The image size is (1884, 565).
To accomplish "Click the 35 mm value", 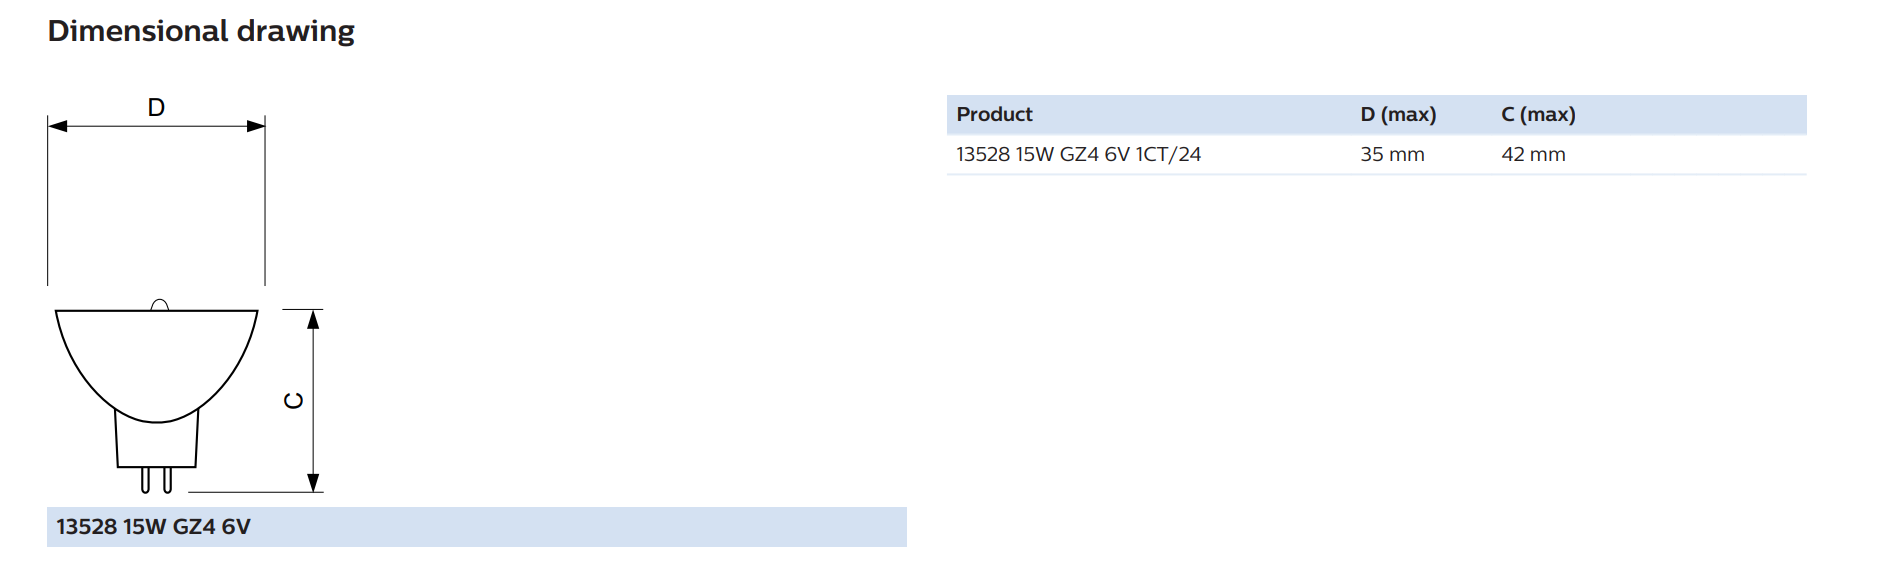I will (1392, 154).
